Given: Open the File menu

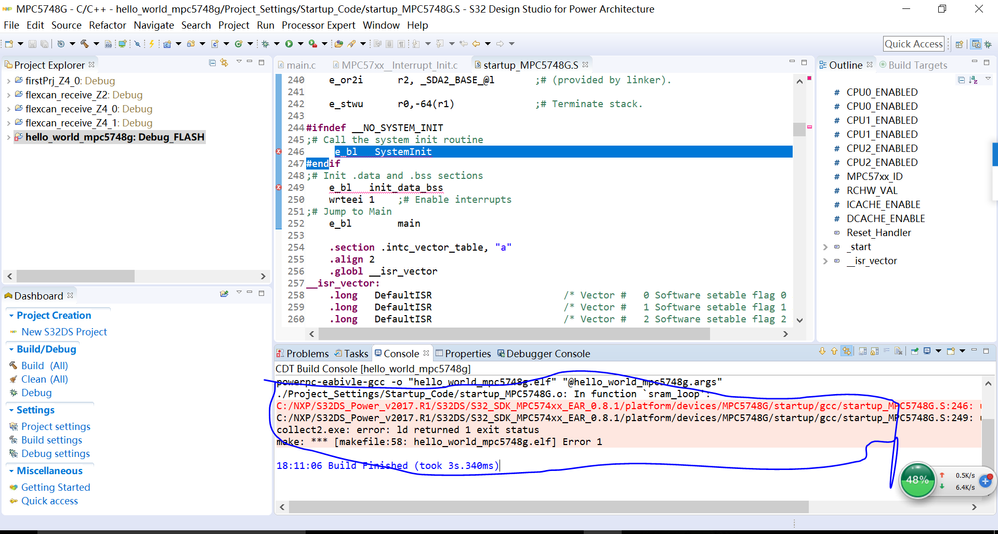Looking at the screenshot, I should point(11,25).
